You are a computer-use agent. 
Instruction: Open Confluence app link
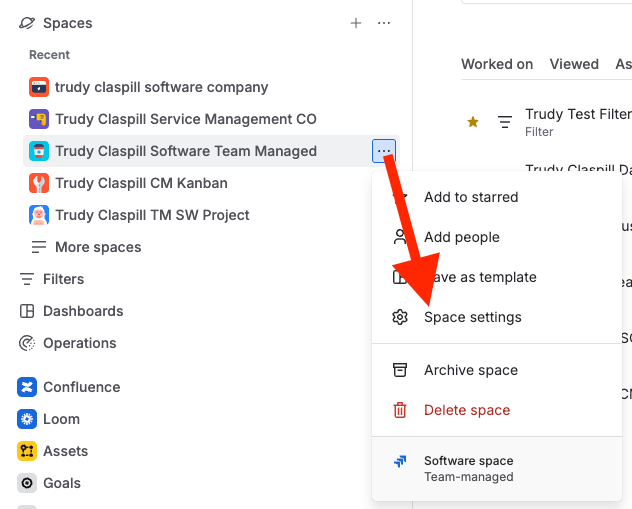tap(81, 387)
